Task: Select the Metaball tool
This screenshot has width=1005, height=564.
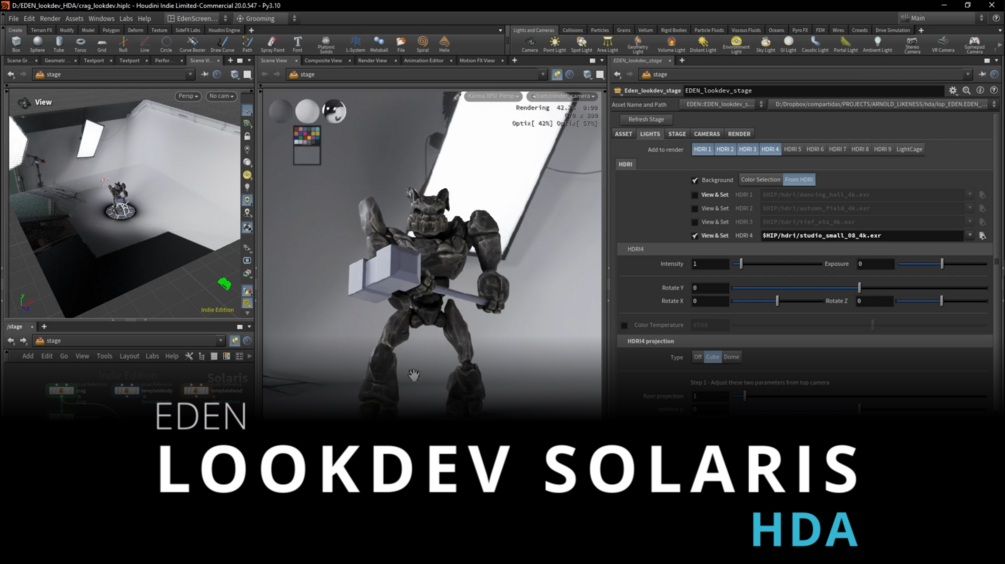Action: pos(379,44)
